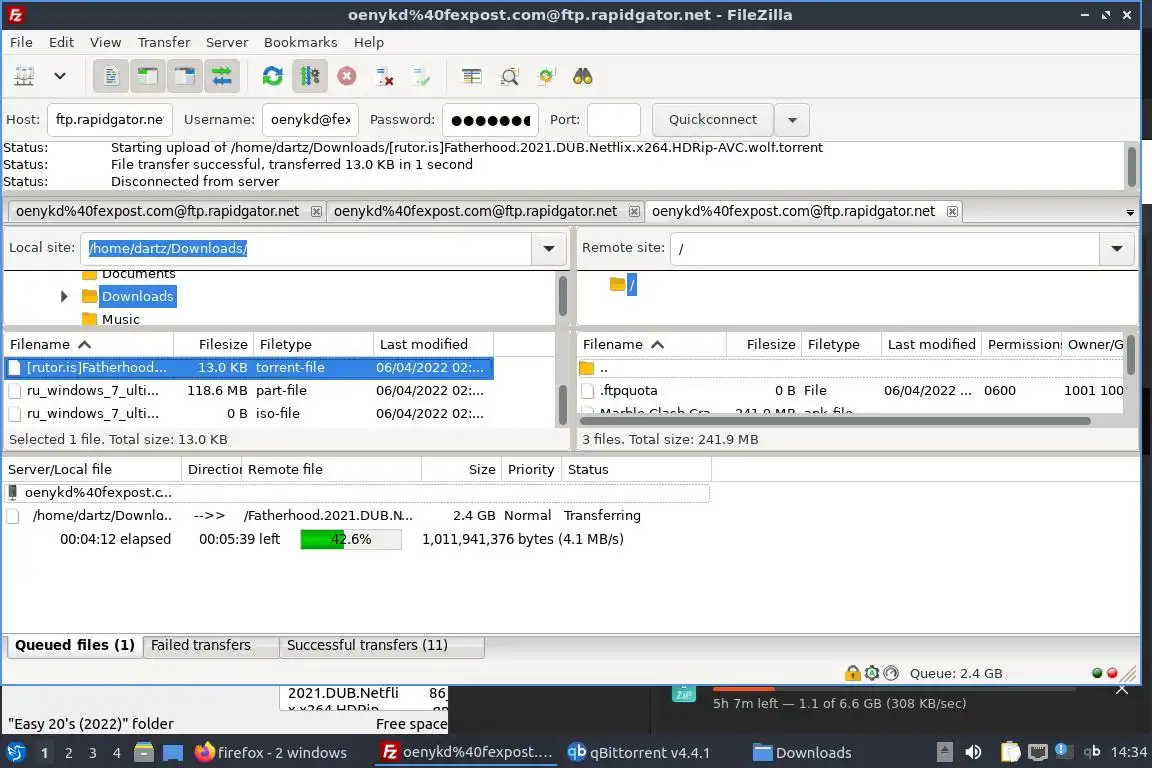1152x768 pixels.
Task: Select the 0 B ru_windows_7 iso-file
Action: 248,413
